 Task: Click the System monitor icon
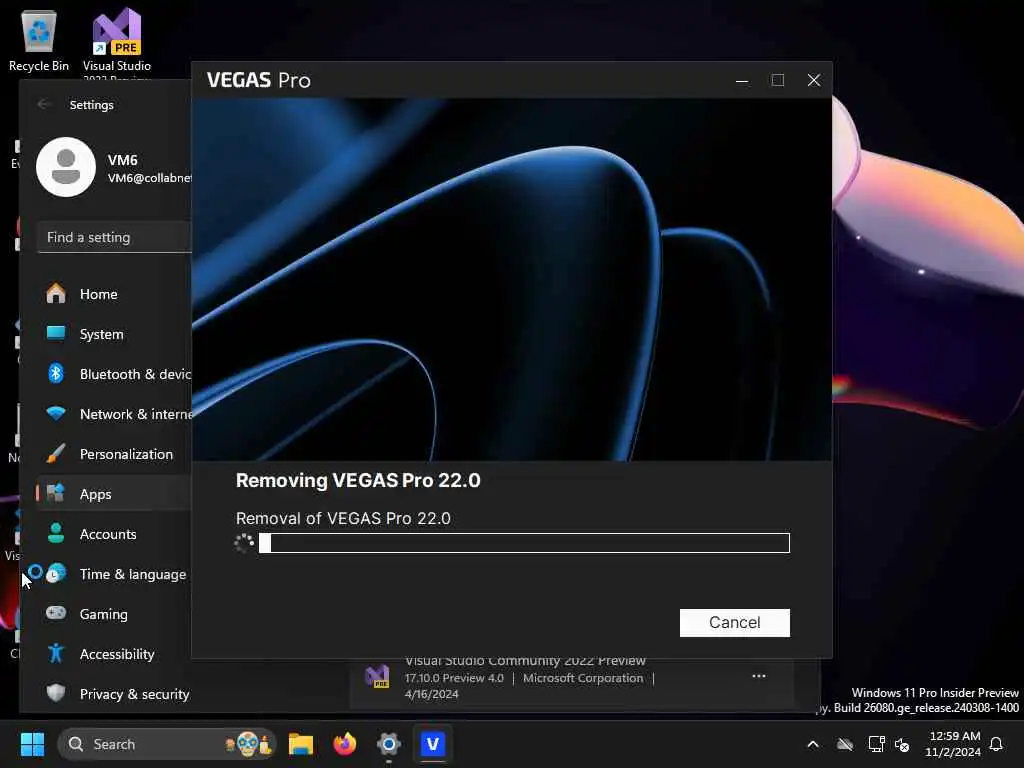click(x=56, y=333)
